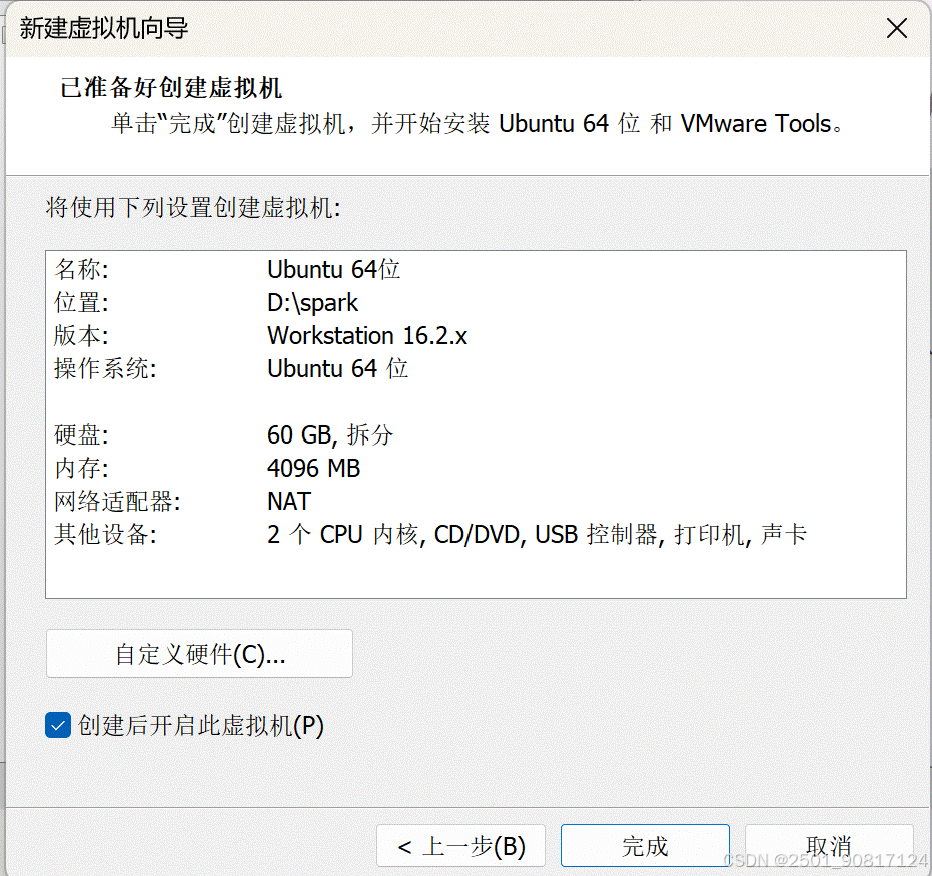Click the heading 已准备好创建虚拟机

[170, 88]
